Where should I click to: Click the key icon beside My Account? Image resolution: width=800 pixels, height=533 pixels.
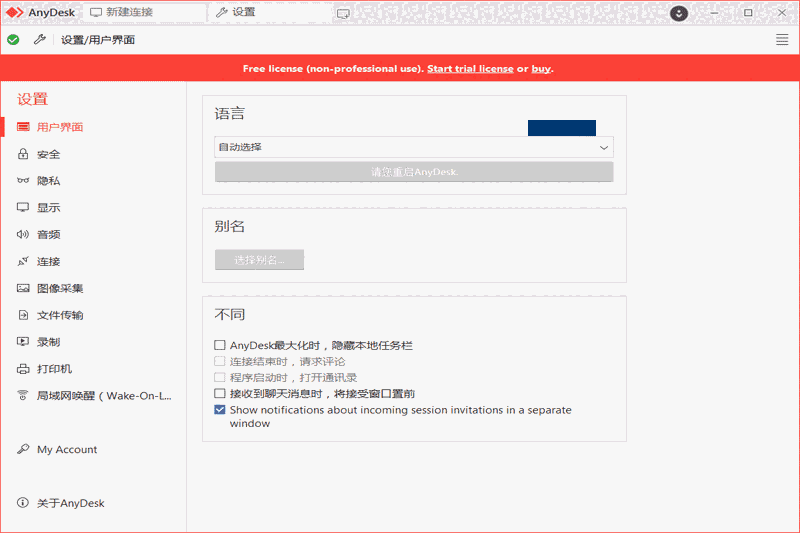pyautogui.click(x=23, y=449)
